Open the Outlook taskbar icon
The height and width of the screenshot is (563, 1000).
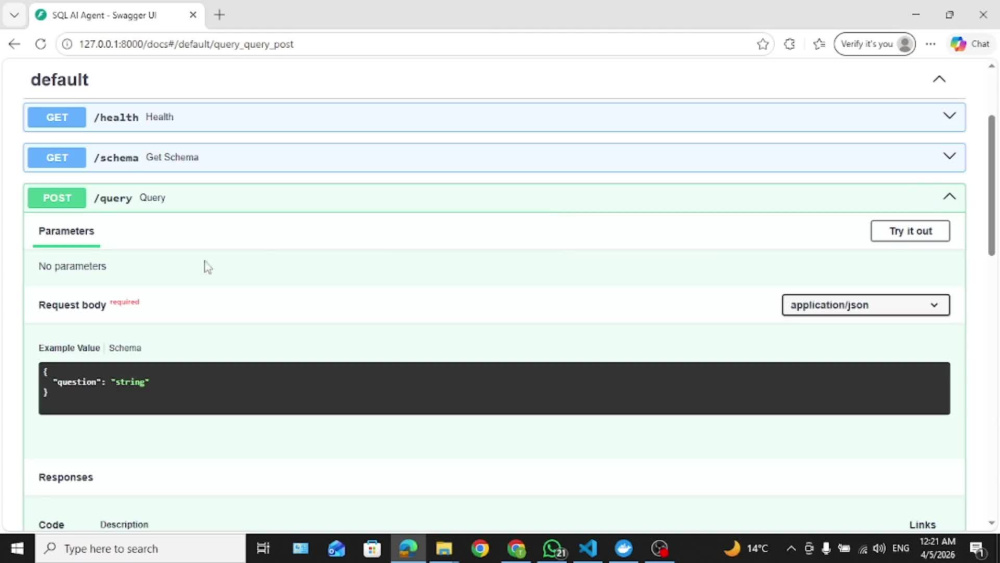click(x=336, y=548)
